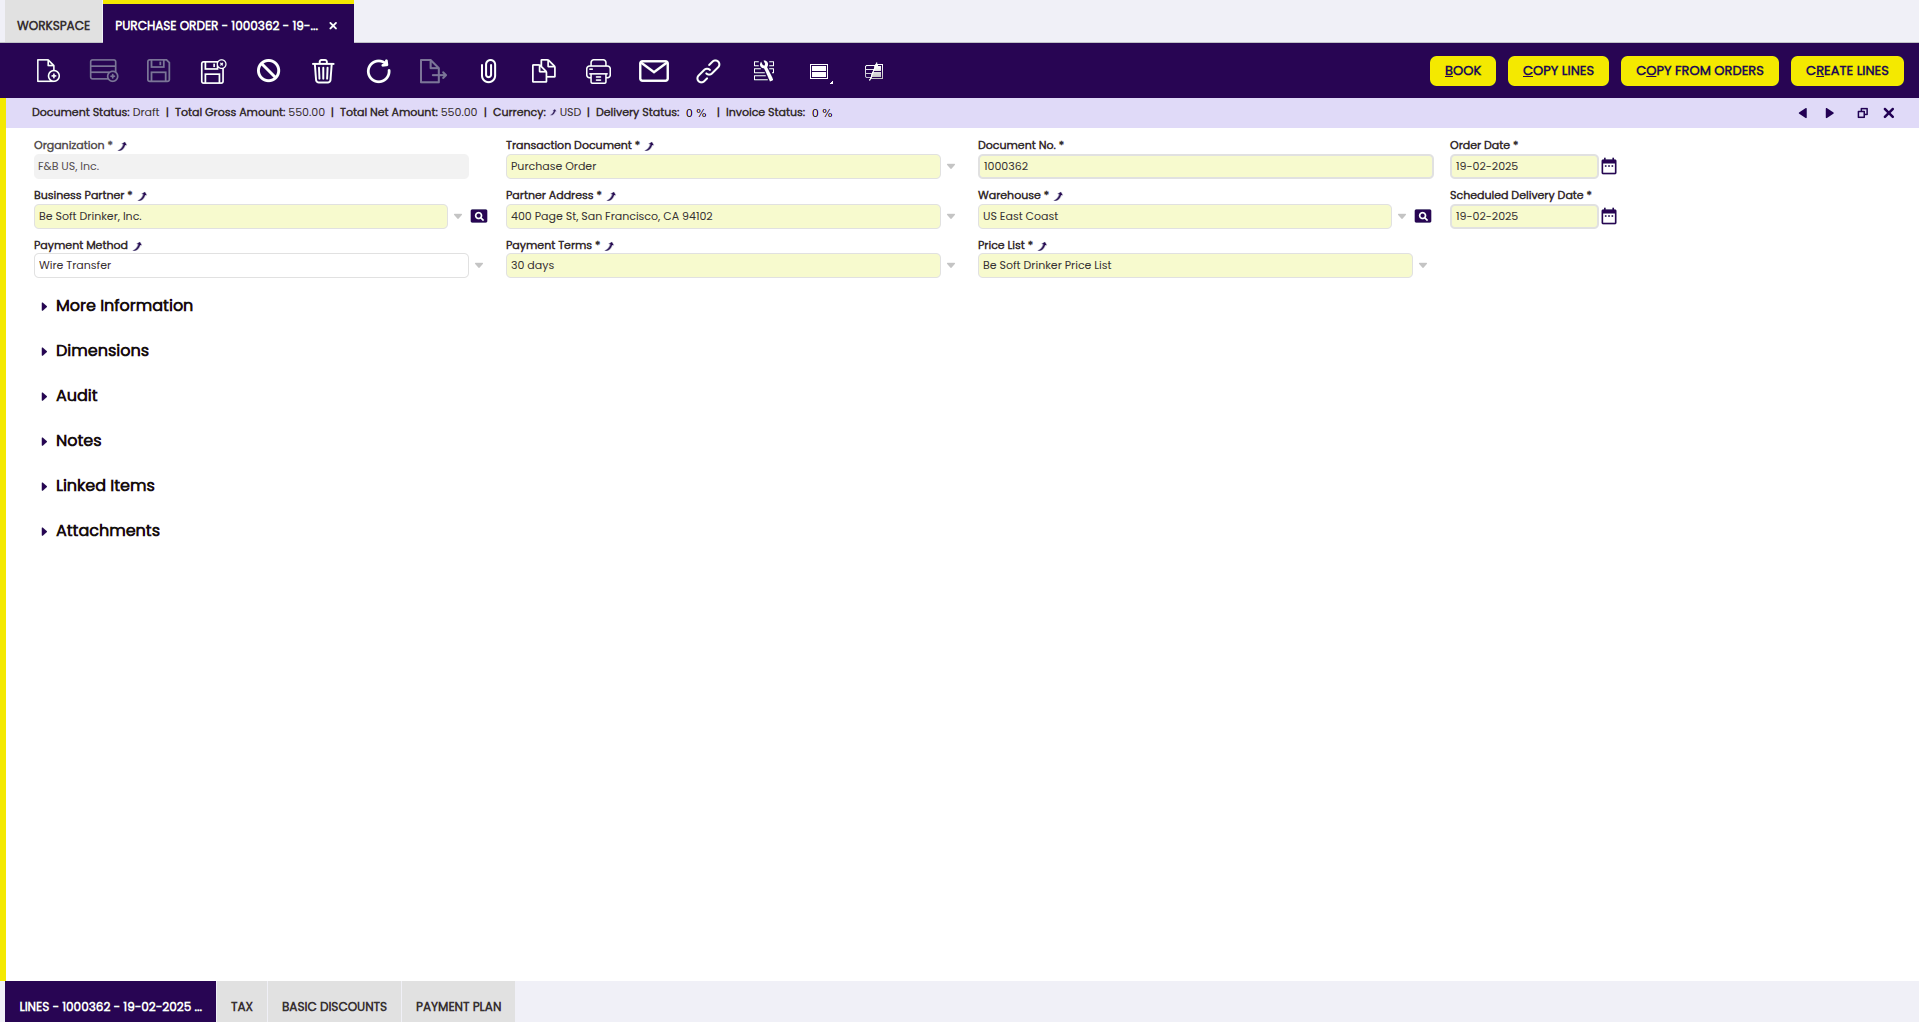Expand the Audit section
This screenshot has width=1919, height=1022.
[x=76, y=396]
